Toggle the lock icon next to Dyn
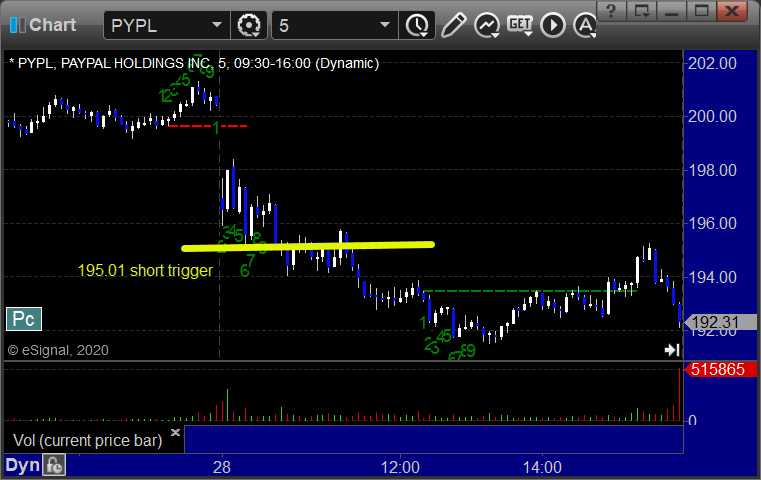 tap(54, 465)
